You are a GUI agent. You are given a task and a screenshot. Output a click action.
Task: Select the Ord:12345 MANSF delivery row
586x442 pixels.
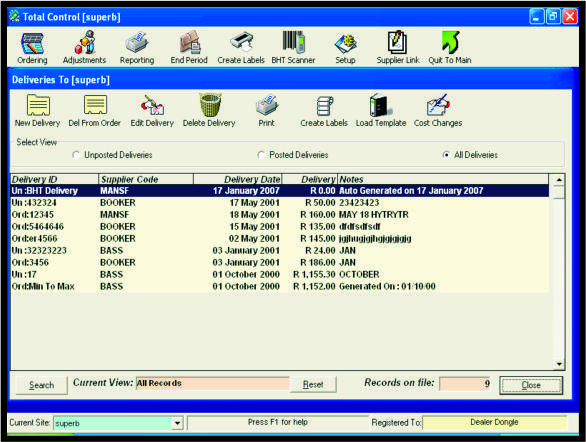coord(280,215)
